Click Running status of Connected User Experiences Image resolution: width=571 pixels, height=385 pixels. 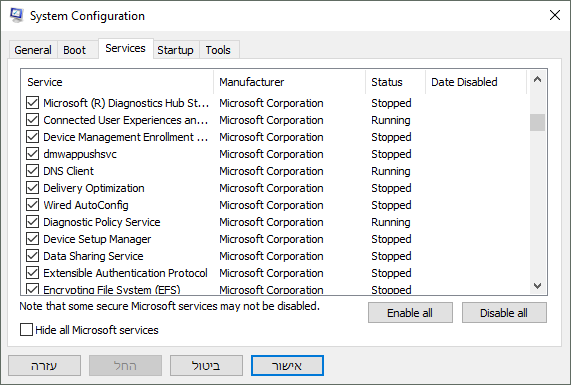391,120
